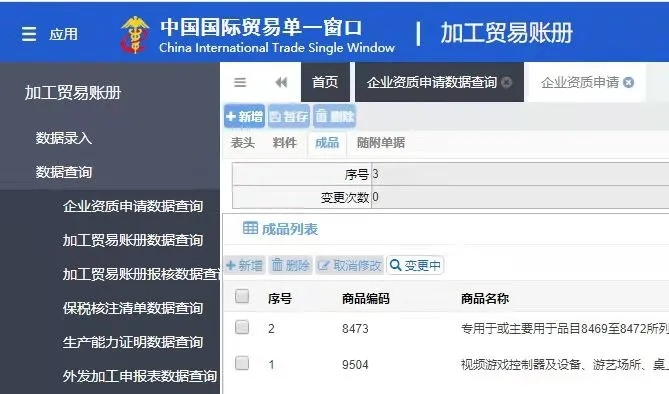Check the row with code 9504
669x394 pixels.
(x=242, y=363)
